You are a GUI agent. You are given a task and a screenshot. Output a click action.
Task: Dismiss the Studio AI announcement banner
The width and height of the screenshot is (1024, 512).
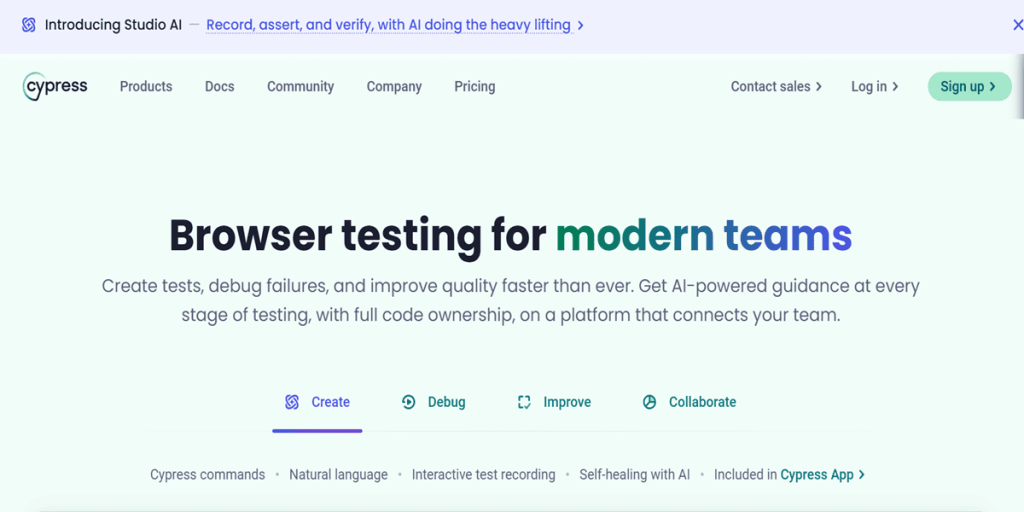[1017, 25]
